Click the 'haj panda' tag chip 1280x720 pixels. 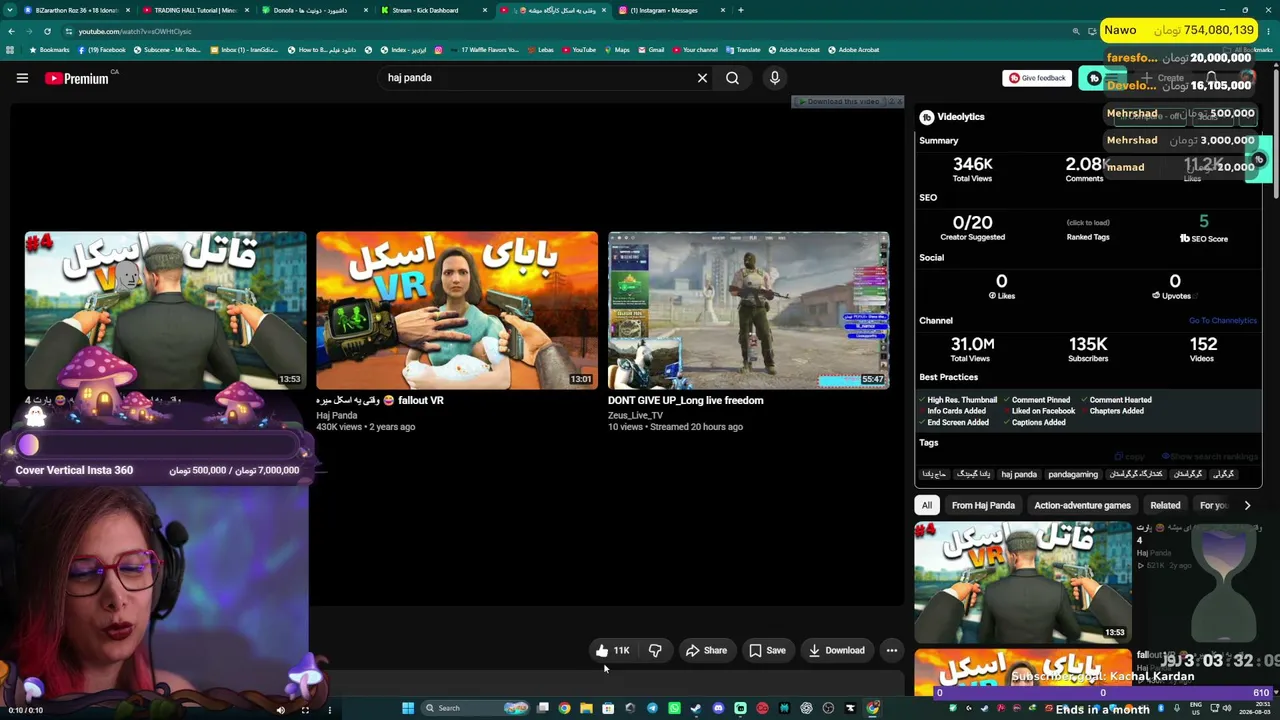point(1019,474)
